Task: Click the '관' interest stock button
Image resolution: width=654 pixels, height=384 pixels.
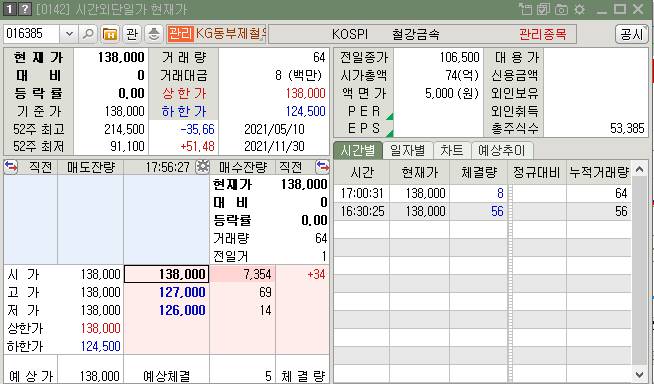Action: pyautogui.click(x=132, y=34)
